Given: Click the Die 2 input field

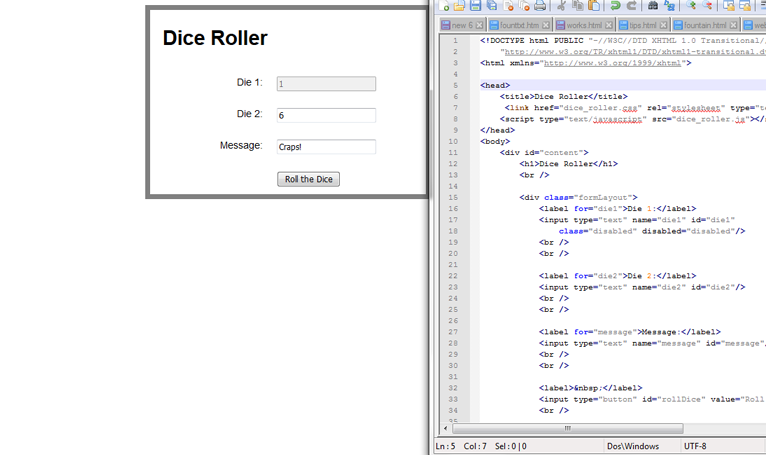Looking at the screenshot, I should pos(326,116).
